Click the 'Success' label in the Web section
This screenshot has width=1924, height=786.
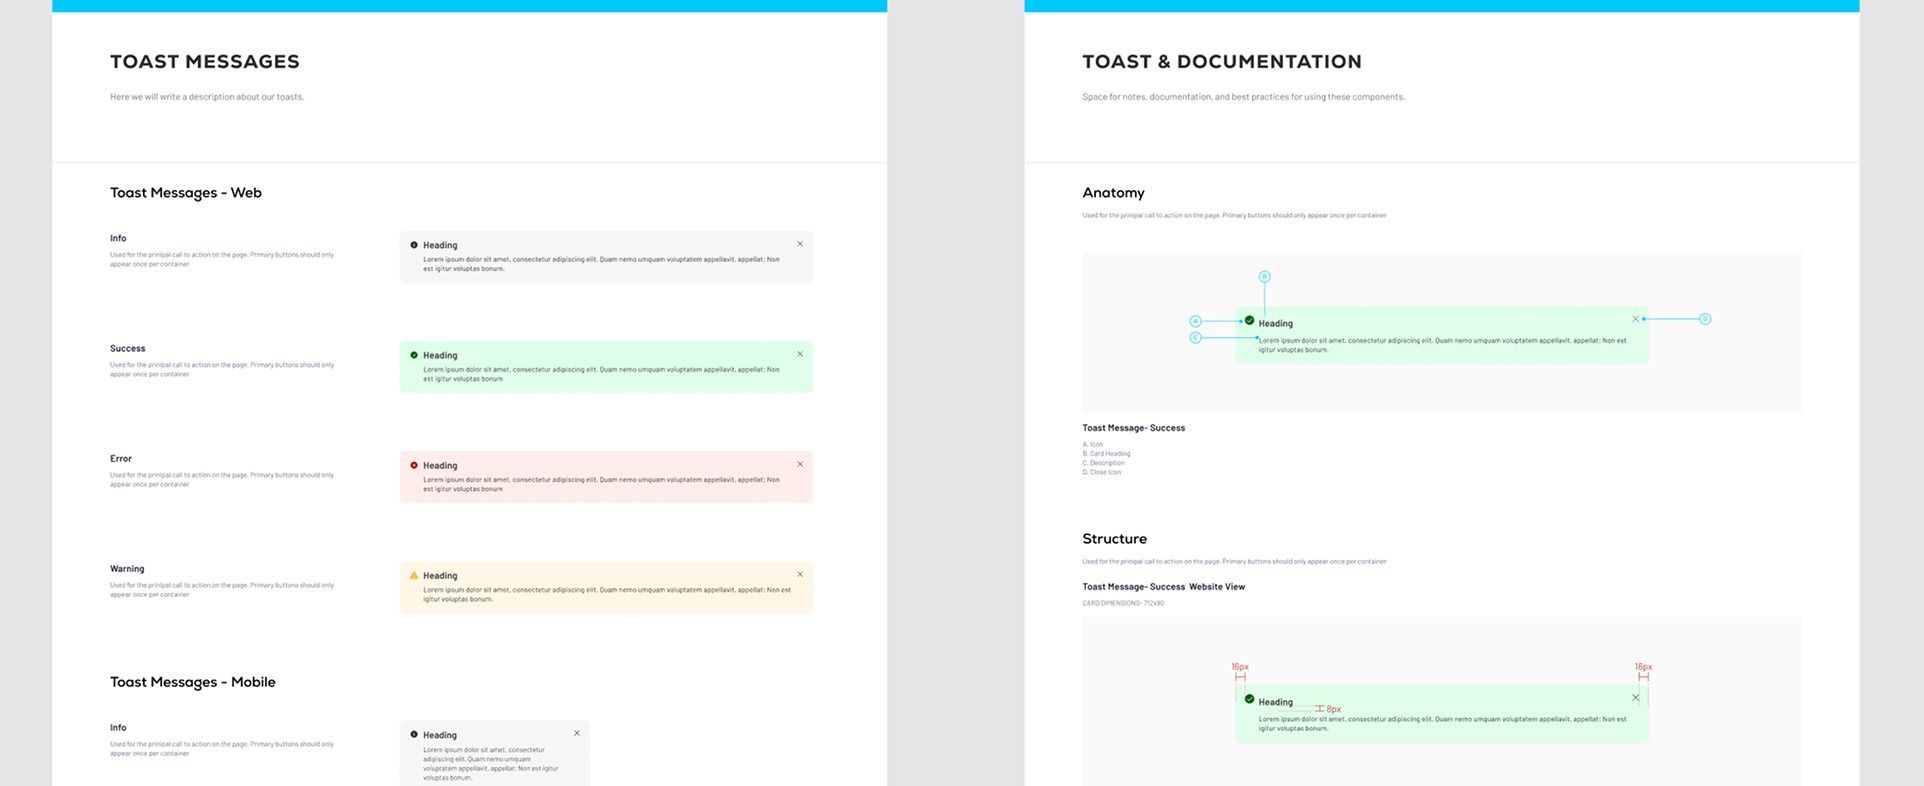pos(128,348)
